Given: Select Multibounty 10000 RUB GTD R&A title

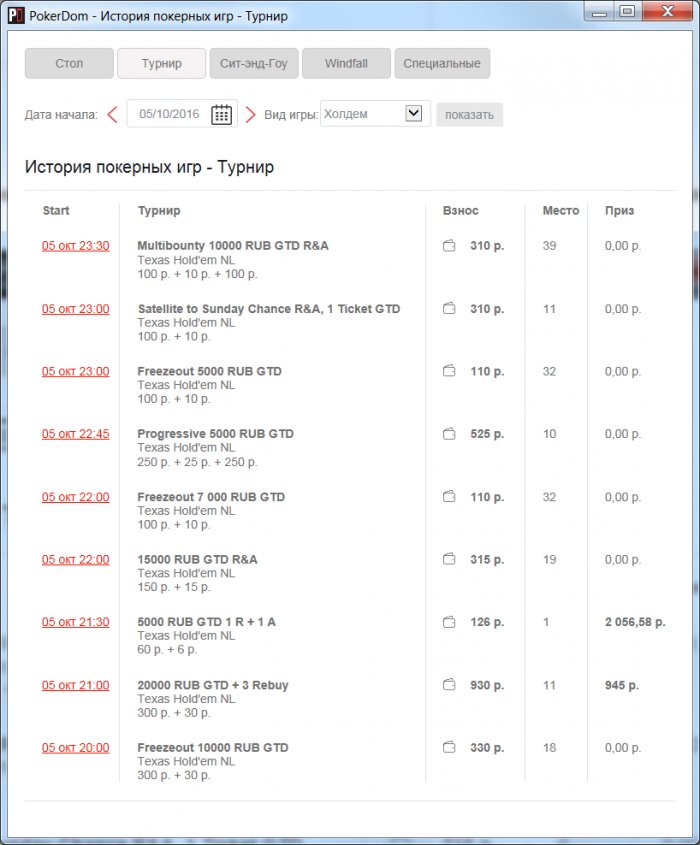Looking at the screenshot, I should [233, 246].
